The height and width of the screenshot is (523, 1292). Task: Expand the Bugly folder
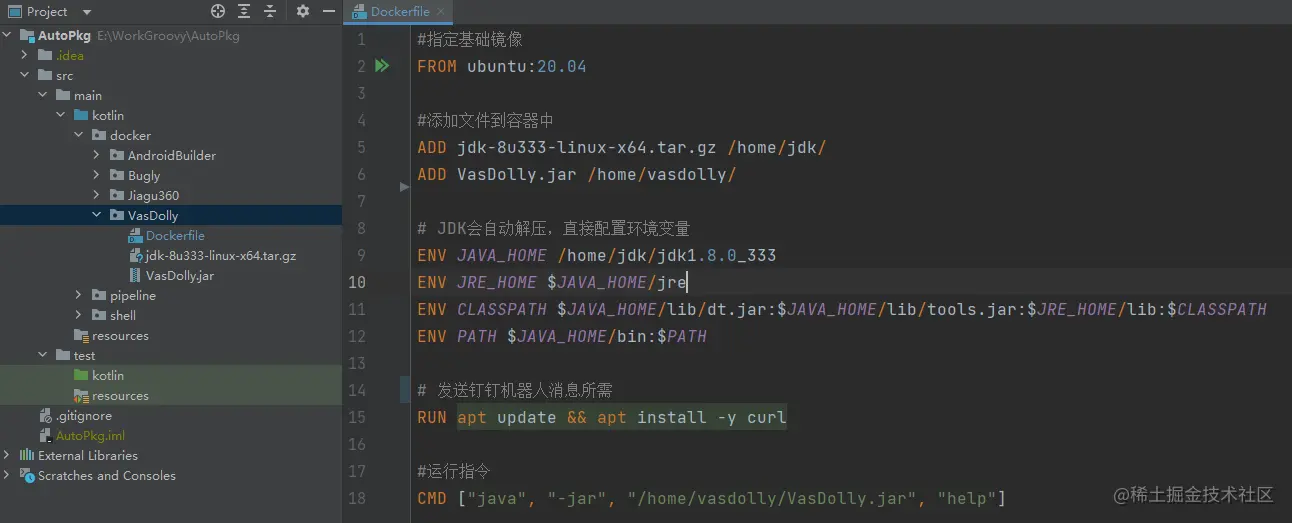click(97, 176)
